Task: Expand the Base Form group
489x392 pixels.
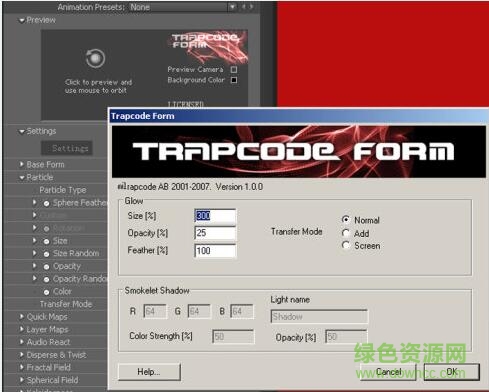Action: [22, 164]
